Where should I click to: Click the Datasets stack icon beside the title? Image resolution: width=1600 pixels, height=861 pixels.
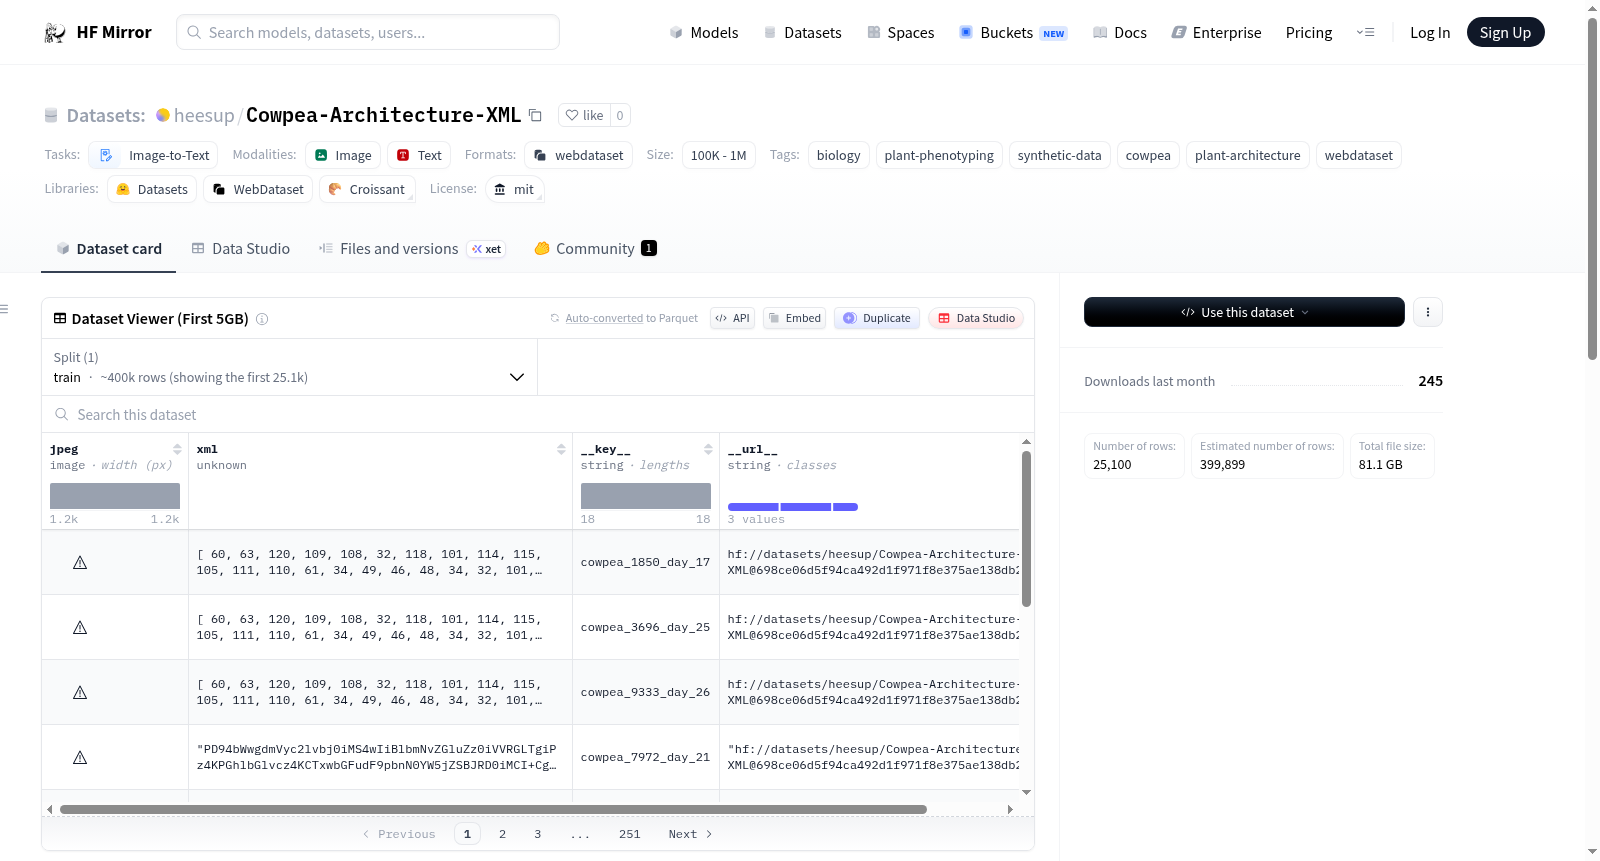[51, 115]
